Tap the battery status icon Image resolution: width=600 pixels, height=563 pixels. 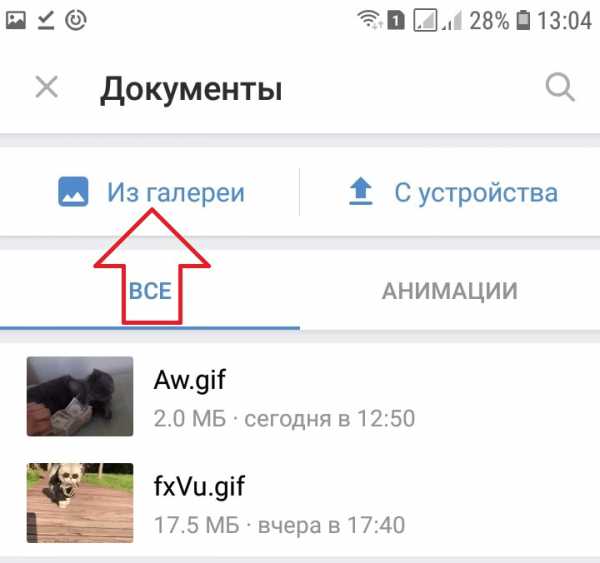[x=523, y=20]
